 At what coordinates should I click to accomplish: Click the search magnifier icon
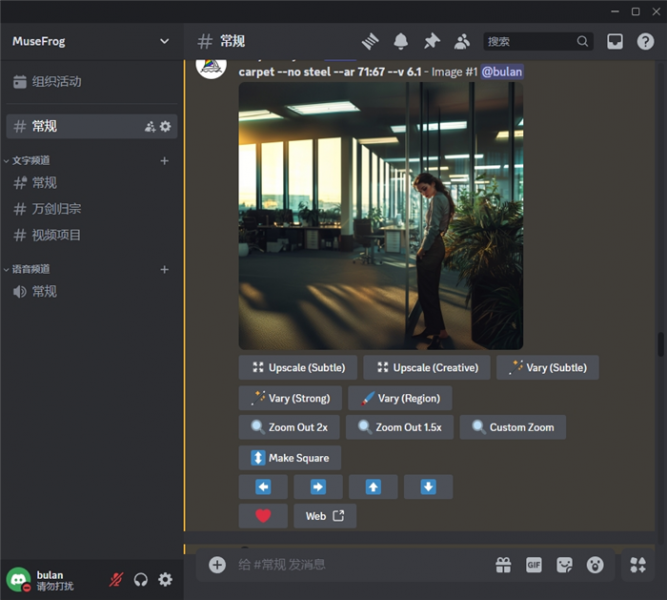(x=582, y=41)
